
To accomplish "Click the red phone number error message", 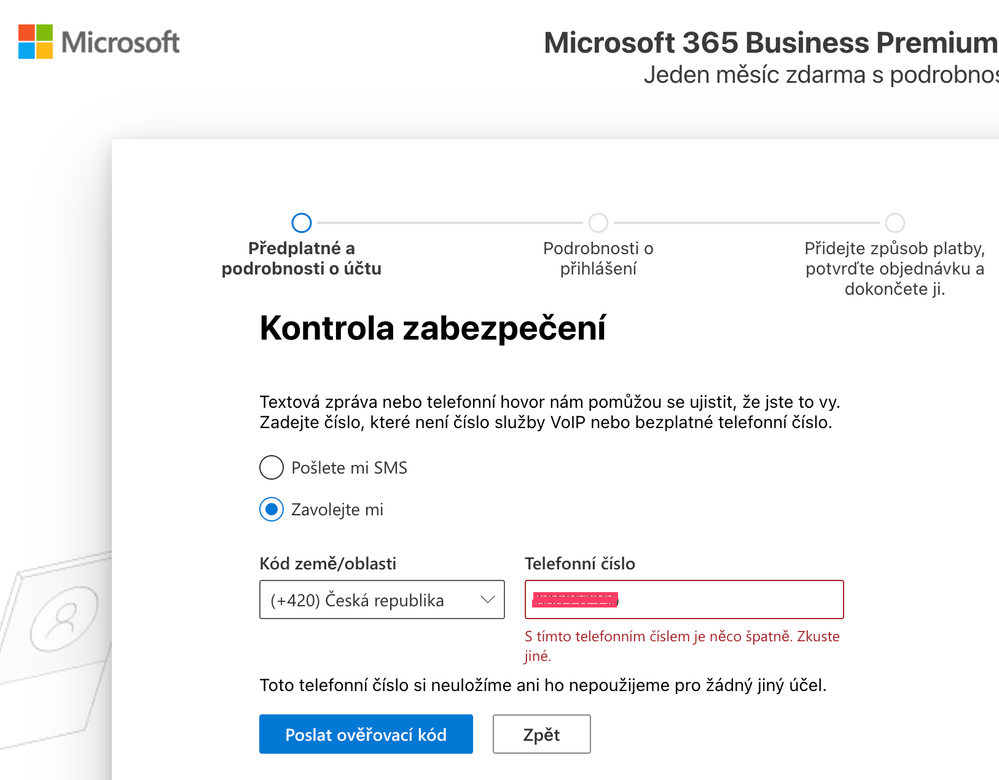I will point(682,646).
